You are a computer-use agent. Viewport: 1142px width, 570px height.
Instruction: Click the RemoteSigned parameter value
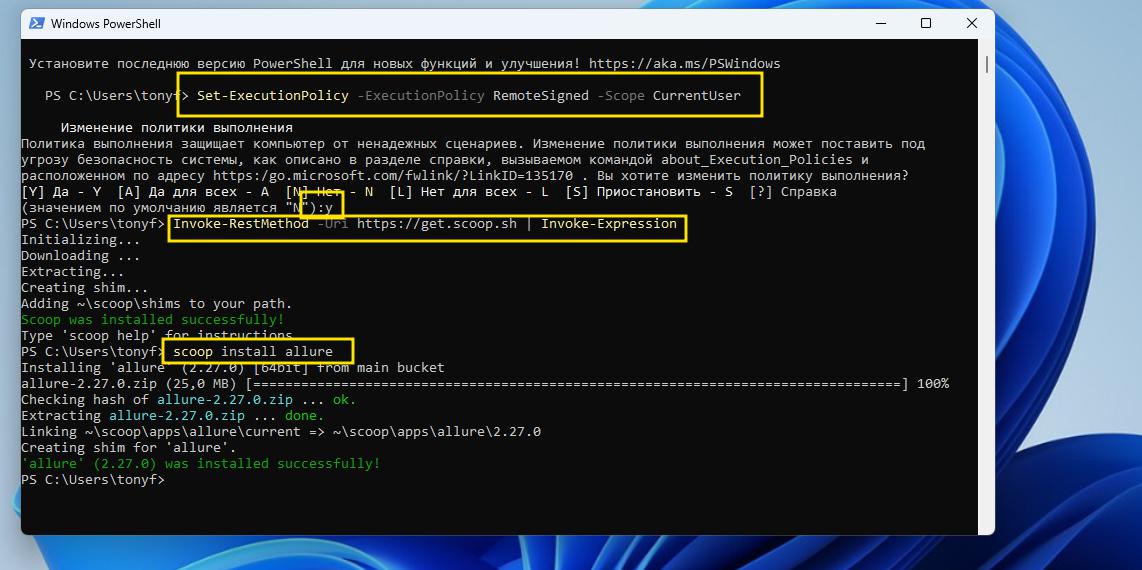[540, 95]
